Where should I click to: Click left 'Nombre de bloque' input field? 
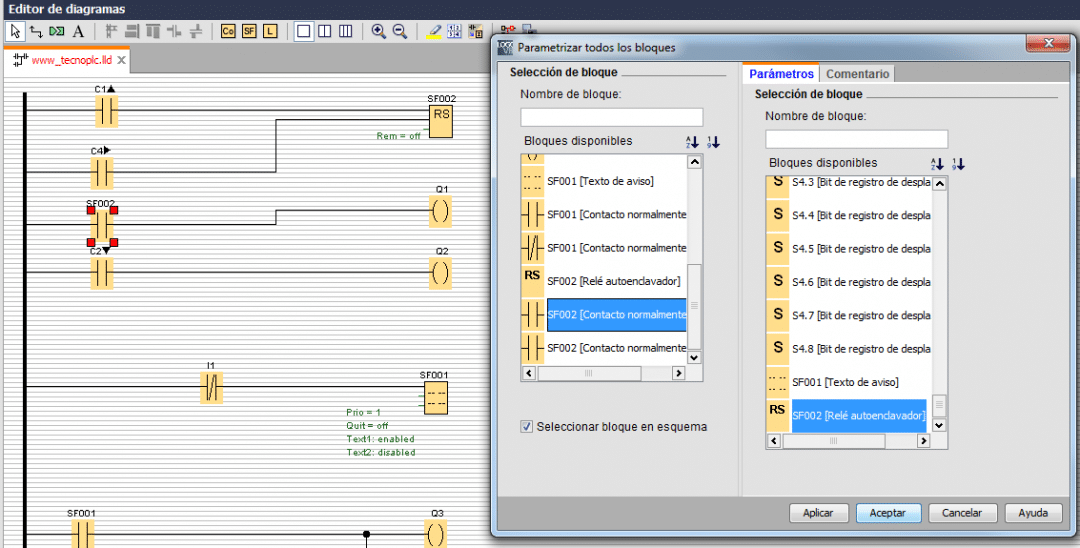pyautogui.click(x=611, y=117)
